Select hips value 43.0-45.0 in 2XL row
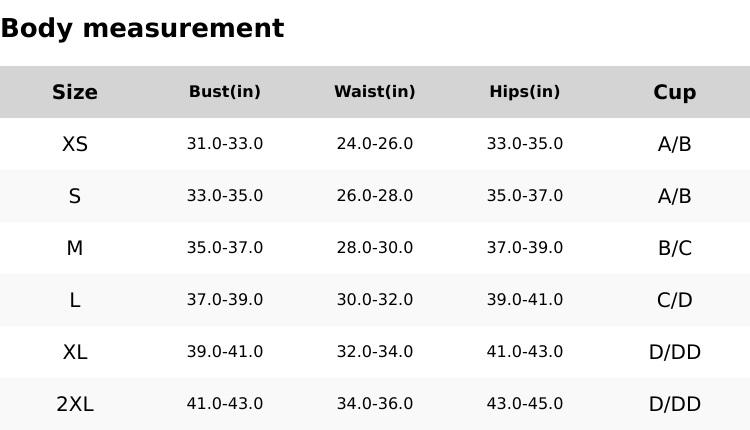 [x=525, y=404]
